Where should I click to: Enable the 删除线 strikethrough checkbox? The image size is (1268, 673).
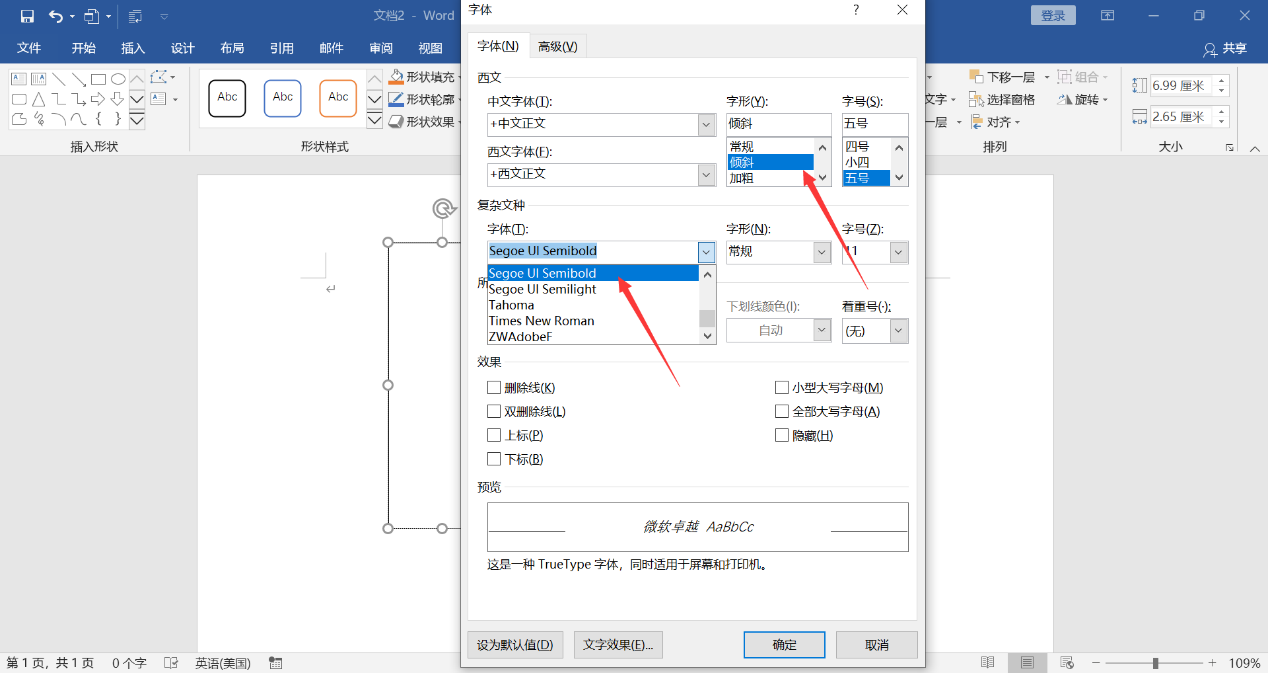(x=494, y=387)
